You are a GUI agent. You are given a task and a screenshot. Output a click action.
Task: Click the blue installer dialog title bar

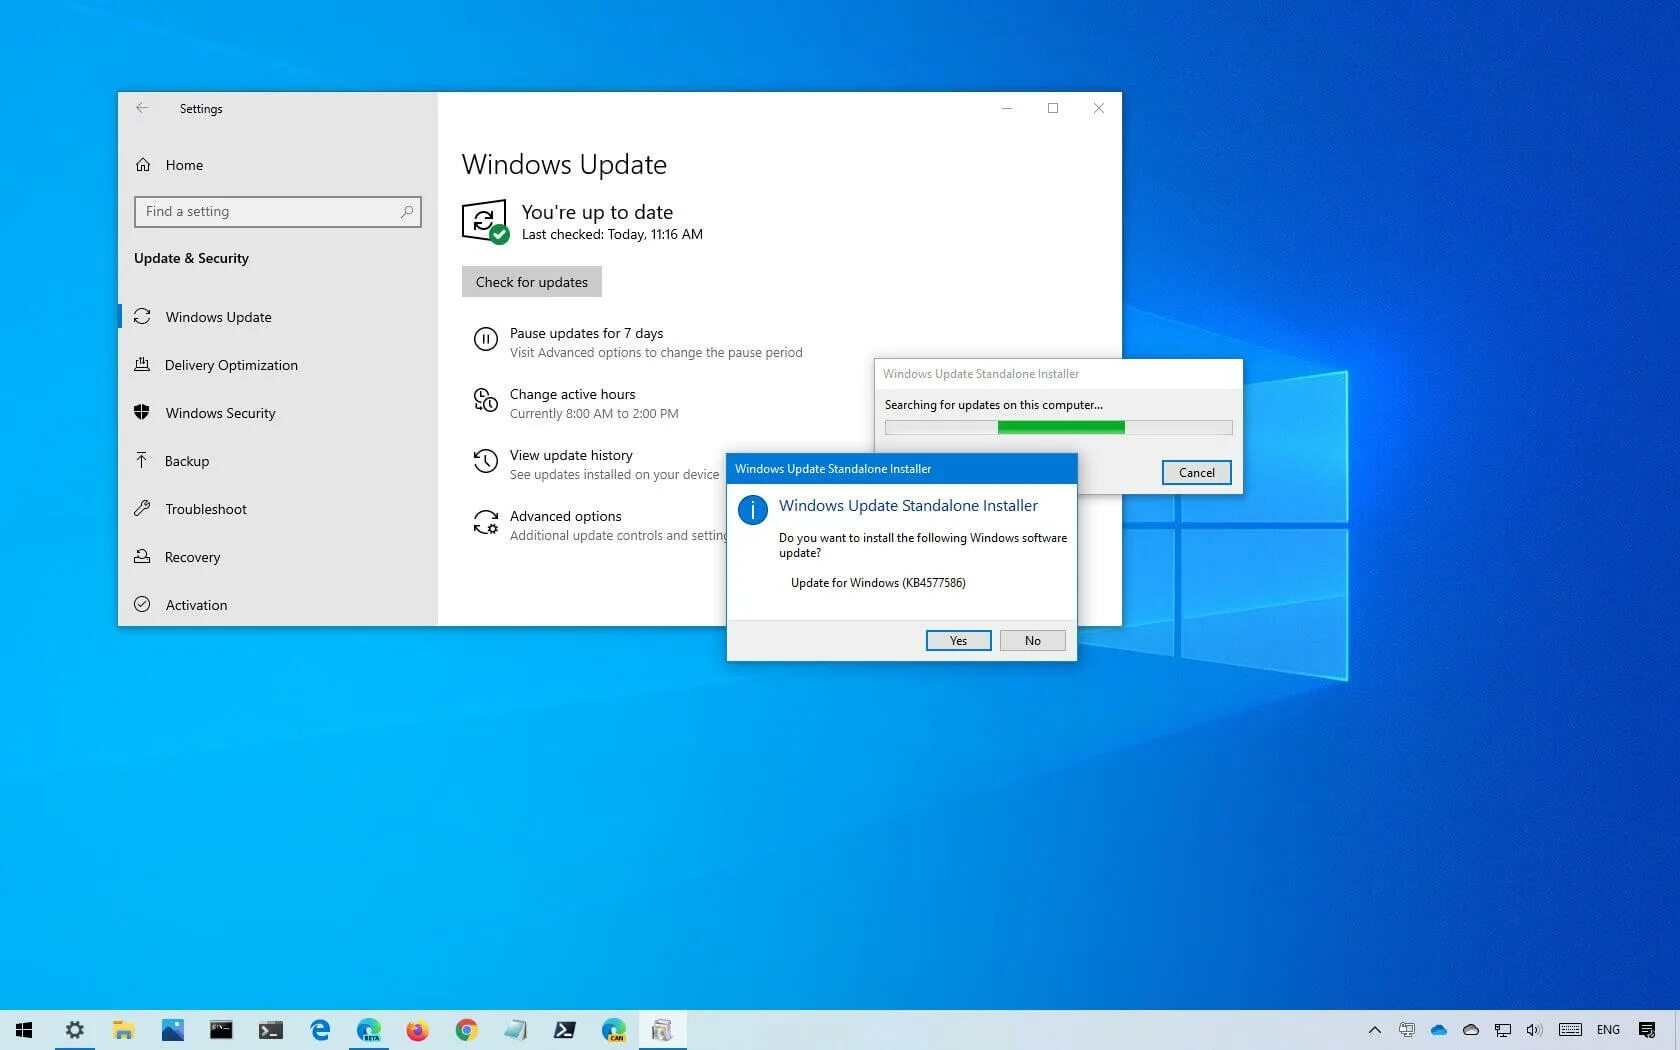click(x=902, y=468)
